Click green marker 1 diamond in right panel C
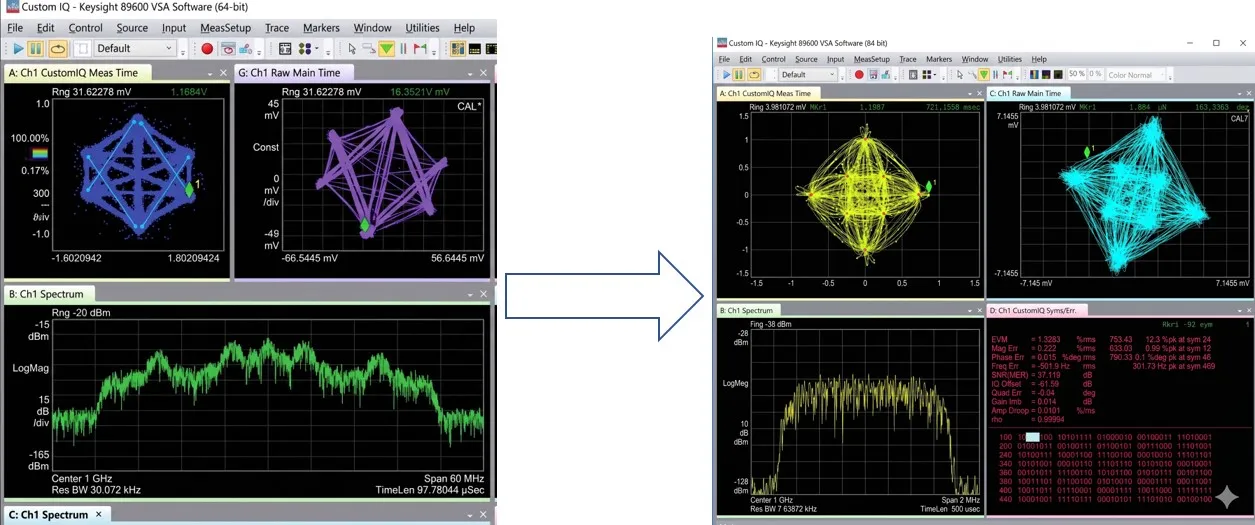 pos(1088,152)
